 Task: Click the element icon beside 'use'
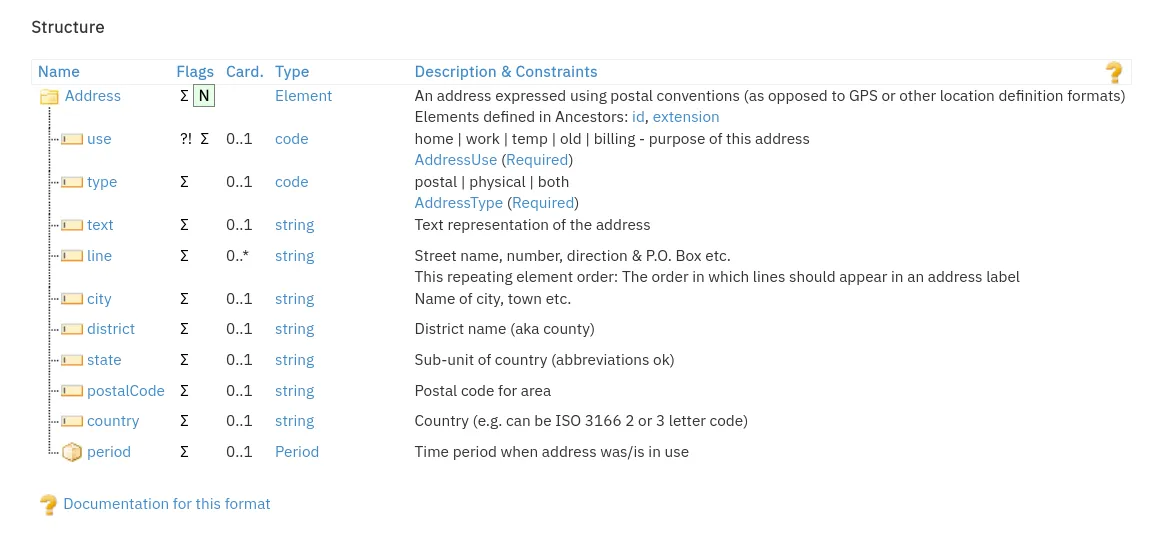[71, 139]
